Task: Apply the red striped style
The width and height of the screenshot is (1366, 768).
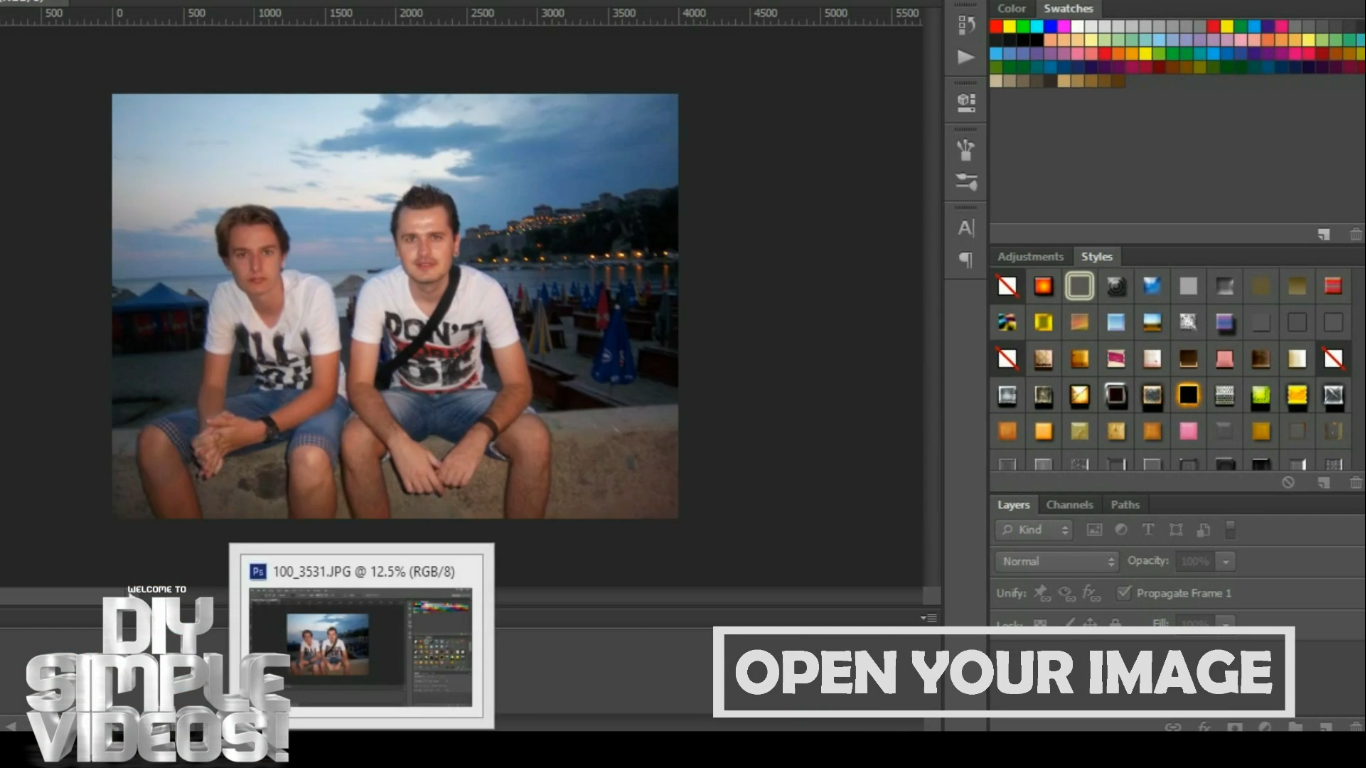Action: [x=1333, y=286]
